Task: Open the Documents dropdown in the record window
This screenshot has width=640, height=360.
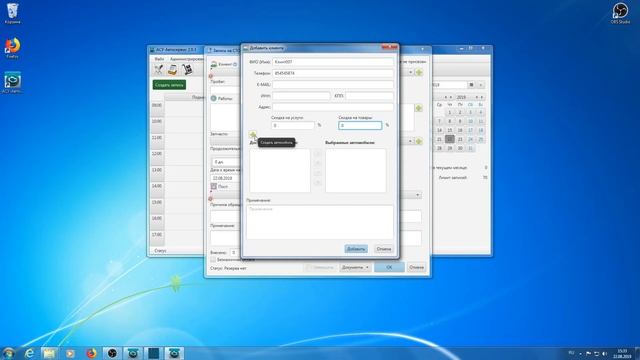Action: [x=355, y=267]
